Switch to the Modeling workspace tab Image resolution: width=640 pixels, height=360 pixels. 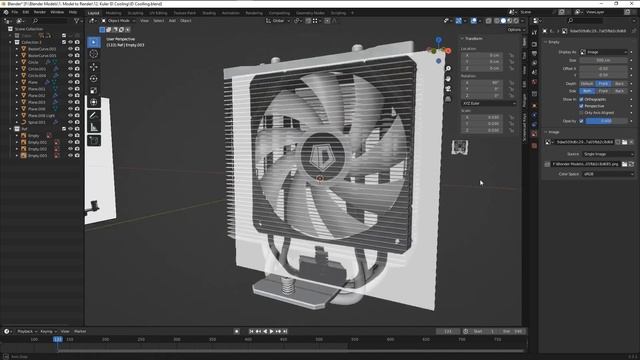pos(113,13)
